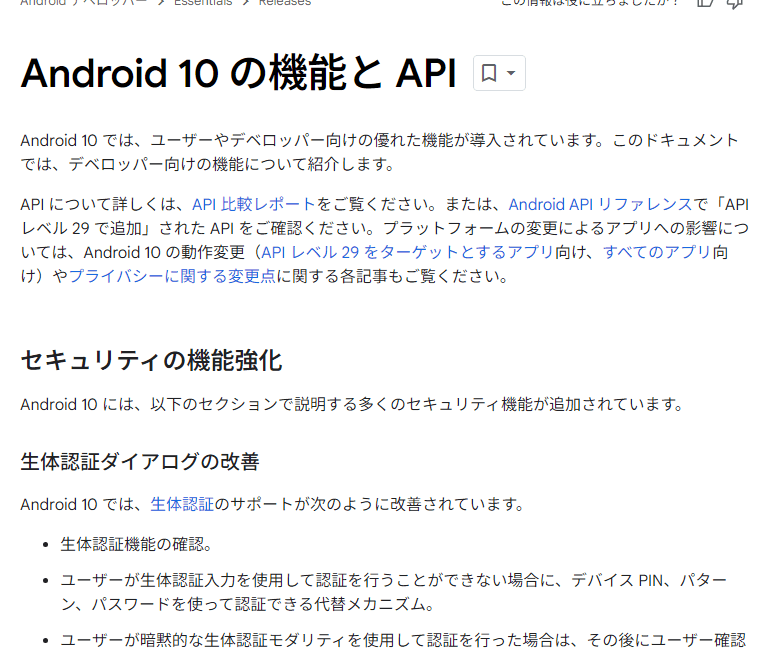Image resolution: width=781 pixels, height=648 pixels.
Task: Click the Essentials breadcrumb
Action: (203, 2)
